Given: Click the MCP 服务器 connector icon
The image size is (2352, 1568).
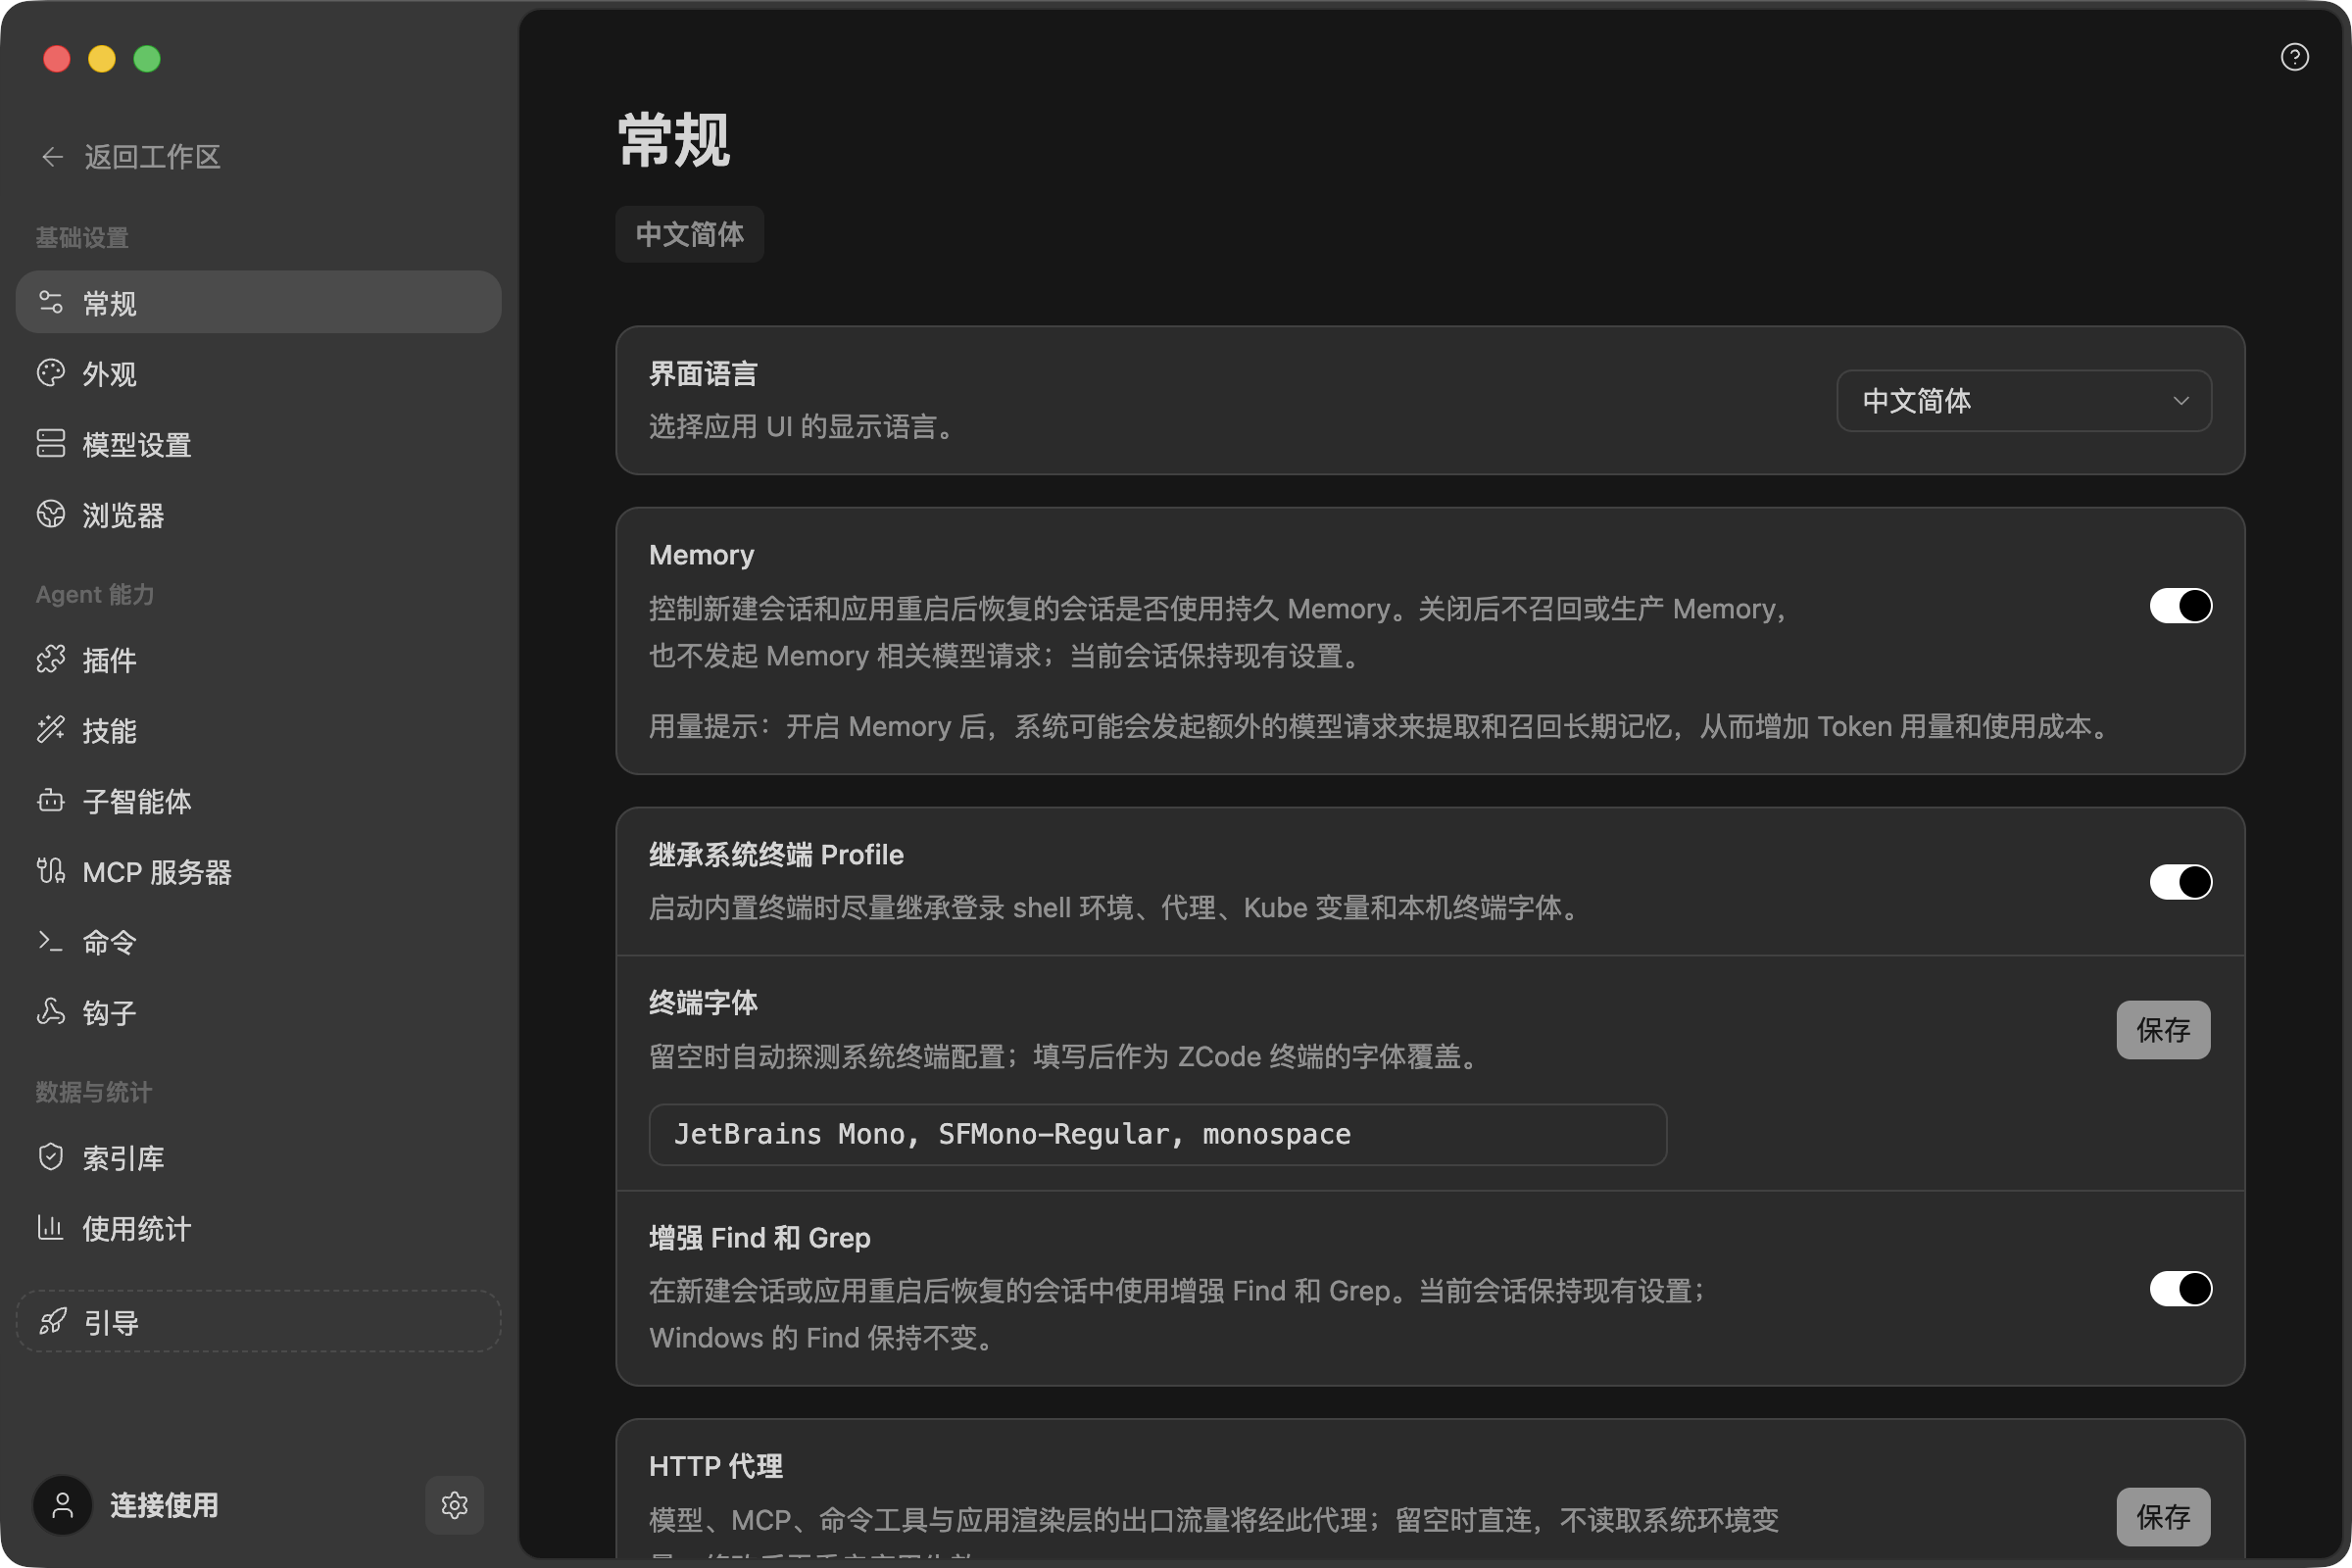Looking at the screenshot, I should coord(51,871).
